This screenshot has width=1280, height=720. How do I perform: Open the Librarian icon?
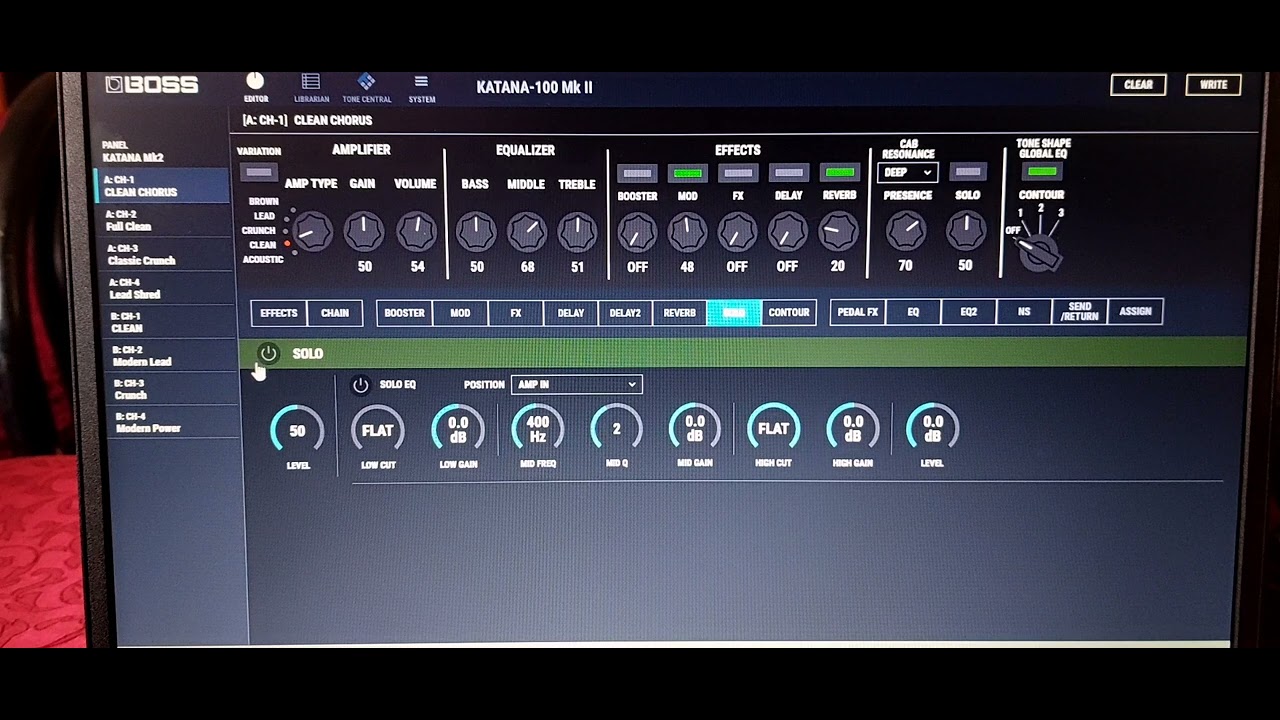311,83
